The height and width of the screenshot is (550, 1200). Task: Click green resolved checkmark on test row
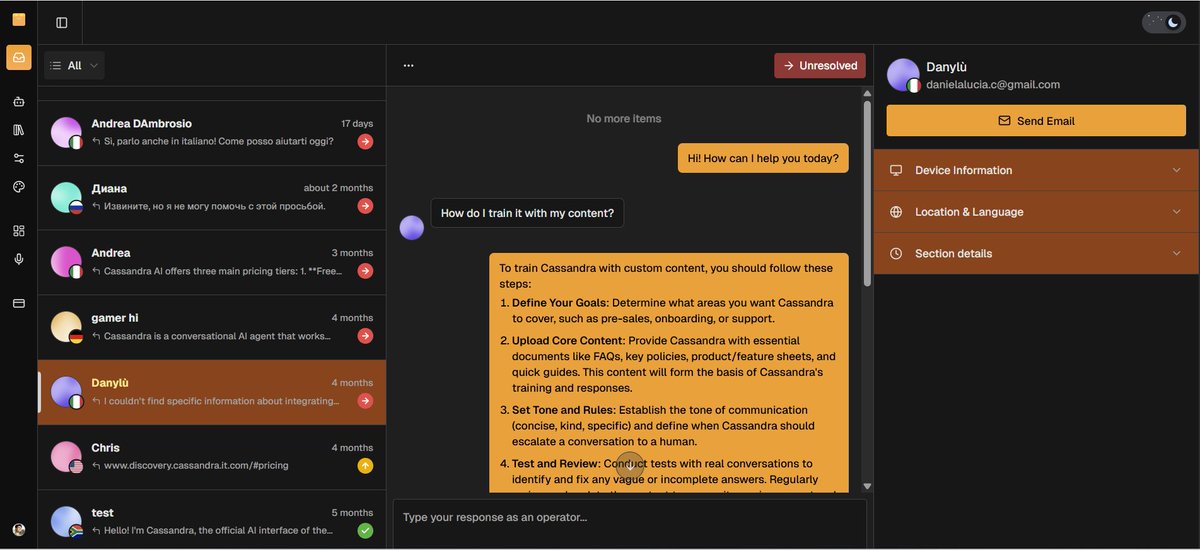tap(365, 530)
